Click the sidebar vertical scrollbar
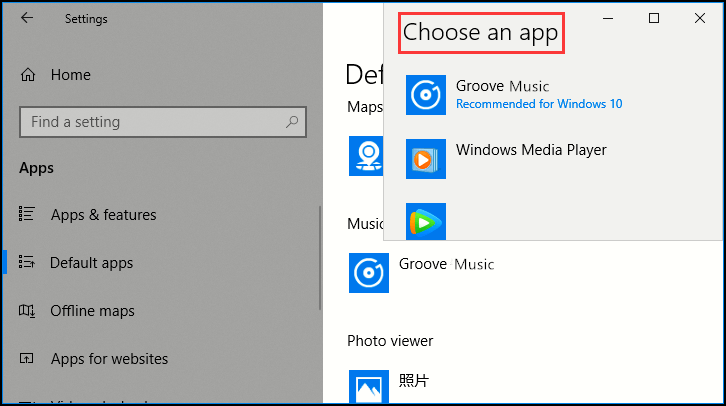 point(320,258)
